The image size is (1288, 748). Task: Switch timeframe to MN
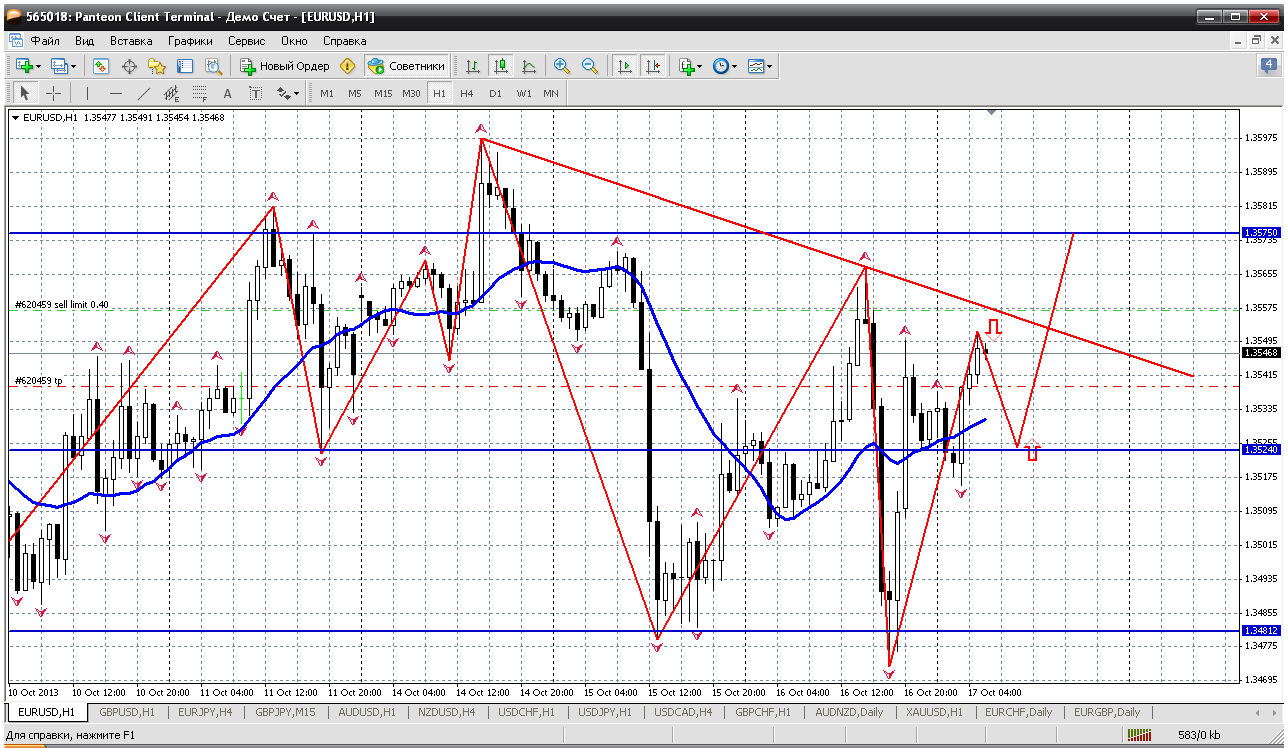551,93
